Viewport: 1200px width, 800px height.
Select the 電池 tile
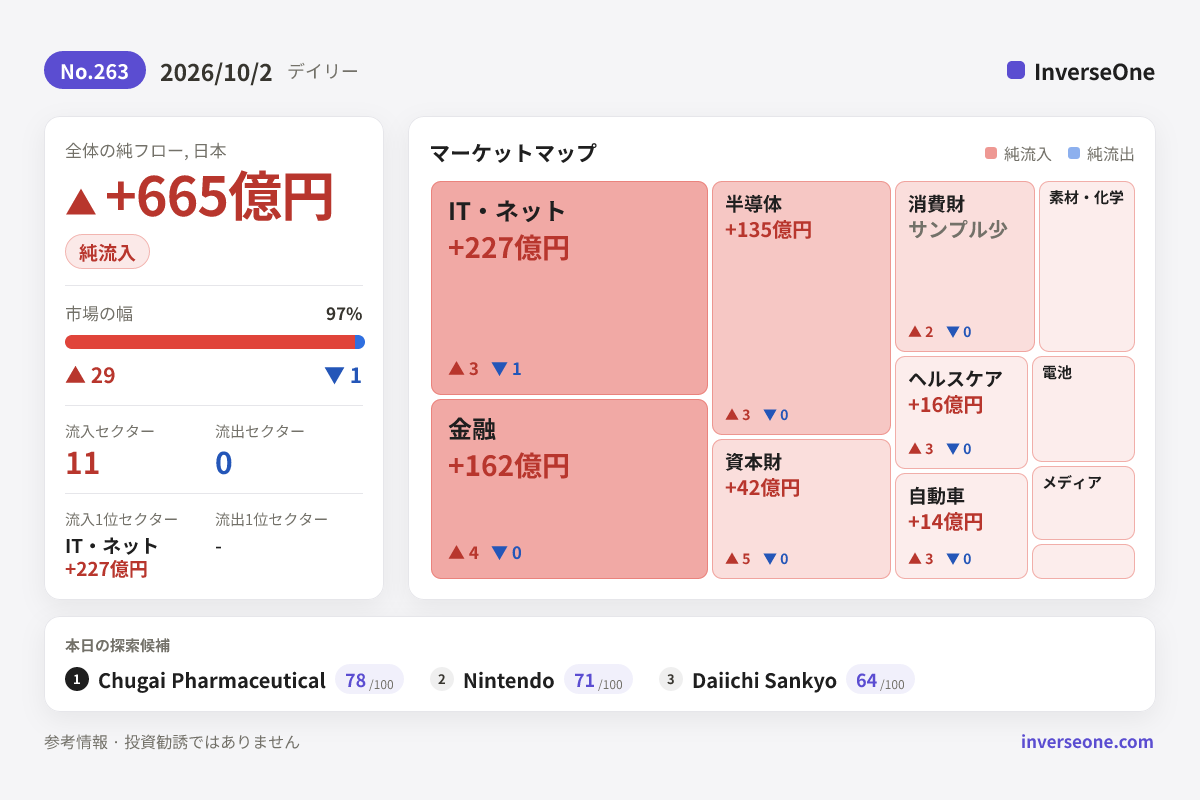(x=1083, y=409)
